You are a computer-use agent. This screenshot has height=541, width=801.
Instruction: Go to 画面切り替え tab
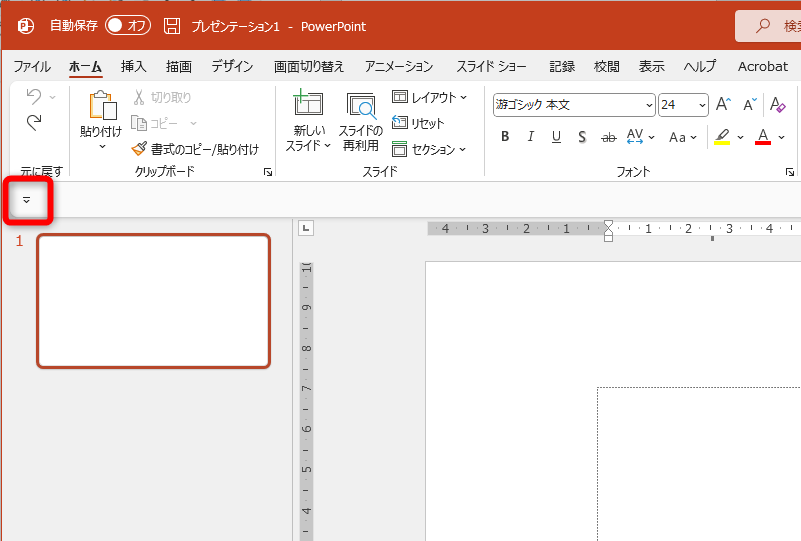click(x=309, y=66)
